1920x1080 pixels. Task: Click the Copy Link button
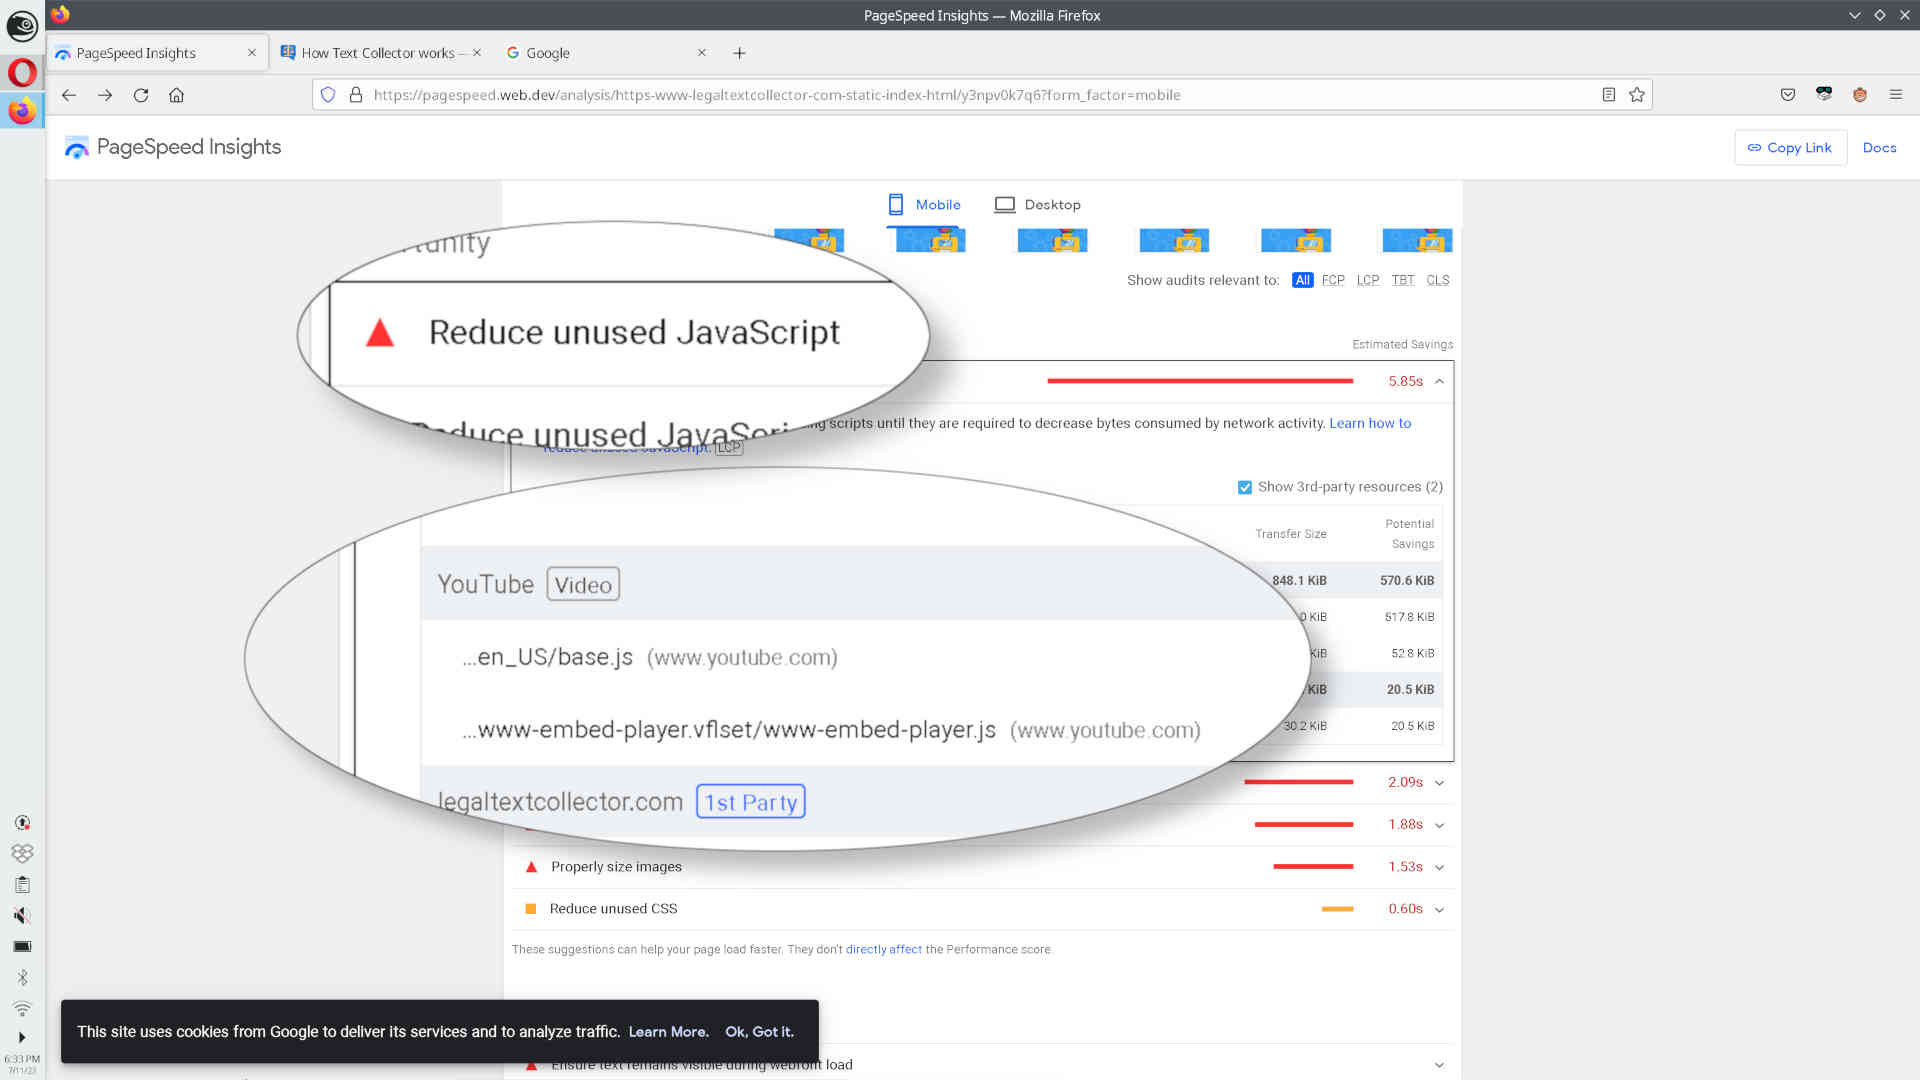tap(1790, 147)
